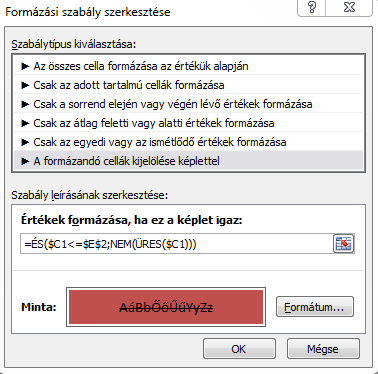The height and width of the screenshot is (374, 378).
Task: Choose 'Csak az átlag feletti vagy alatti' rule
Action: coord(188,123)
